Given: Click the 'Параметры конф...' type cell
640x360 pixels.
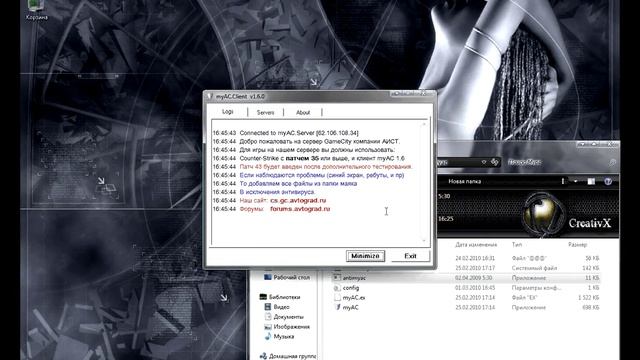Looking at the screenshot, I should pyautogui.click(x=536, y=288).
